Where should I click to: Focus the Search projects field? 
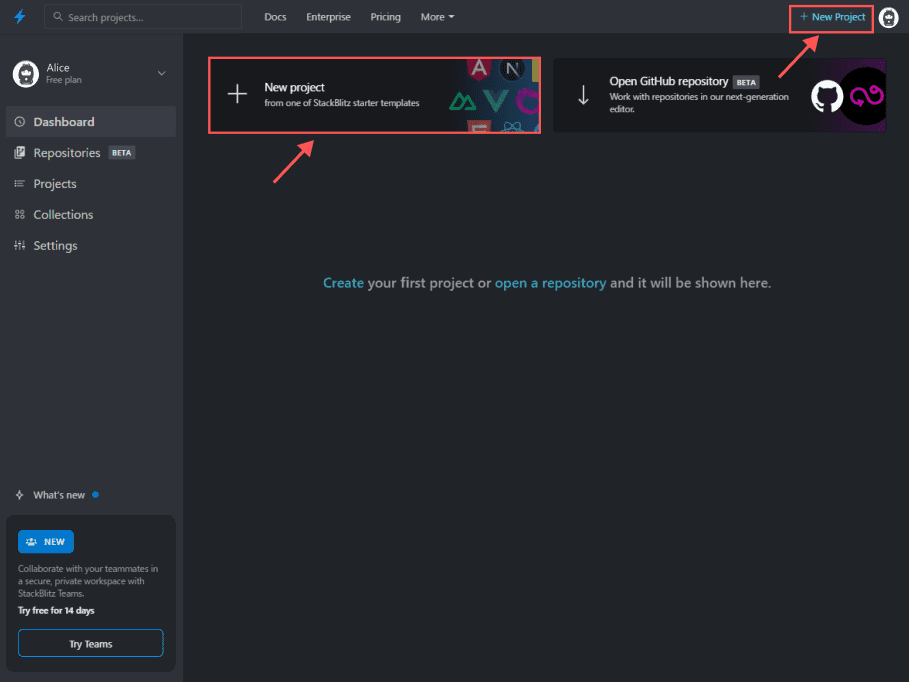pos(143,17)
